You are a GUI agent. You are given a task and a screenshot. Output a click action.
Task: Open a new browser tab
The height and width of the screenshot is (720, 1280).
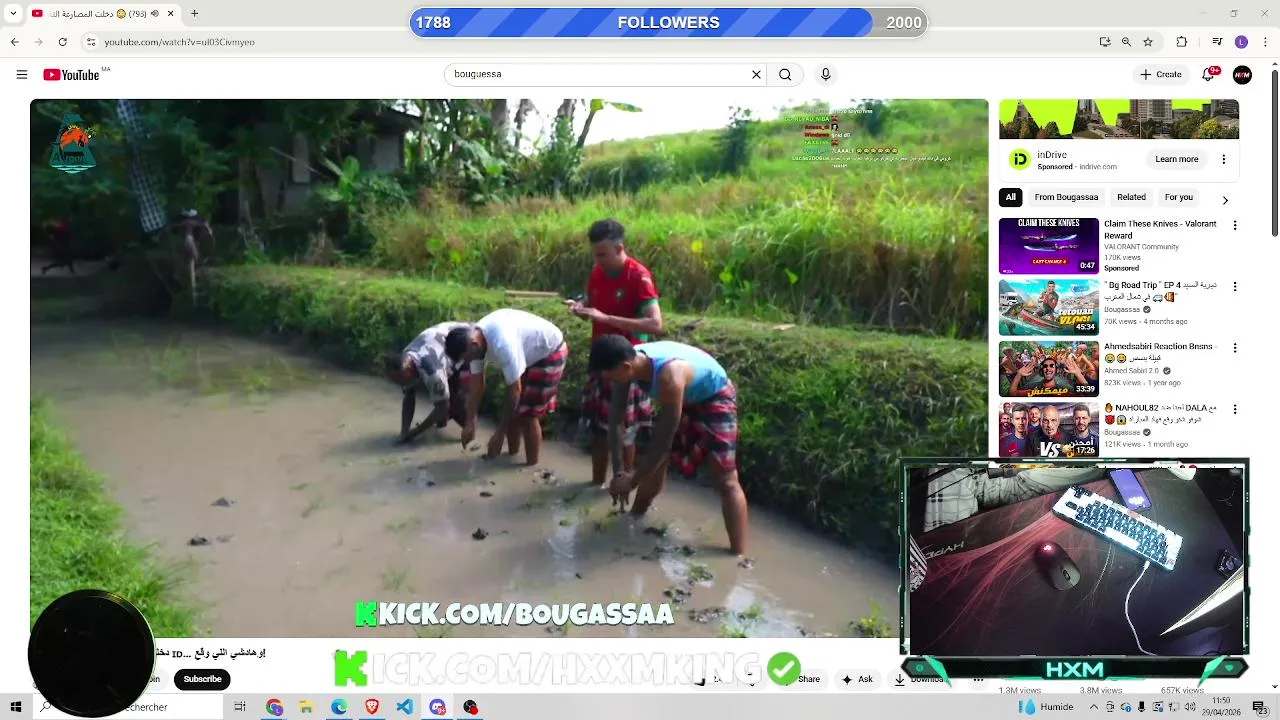(x=195, y=13)
